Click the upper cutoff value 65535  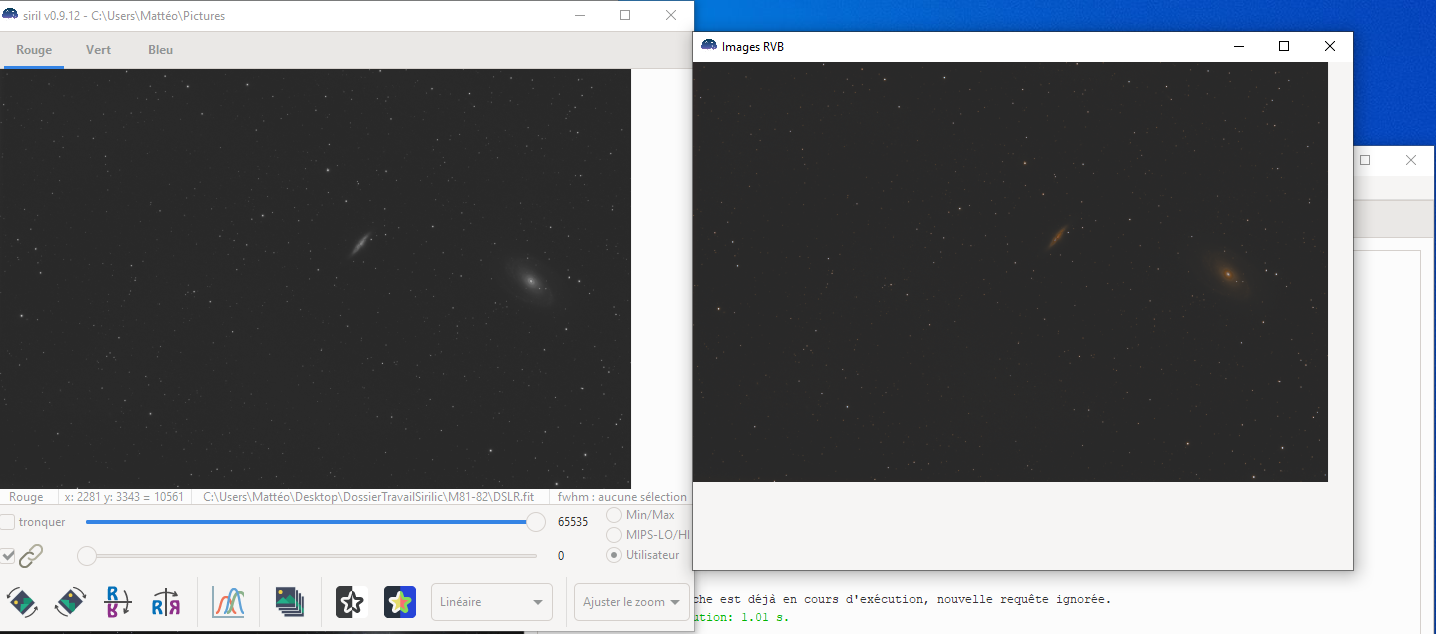(x=573, y=522)
